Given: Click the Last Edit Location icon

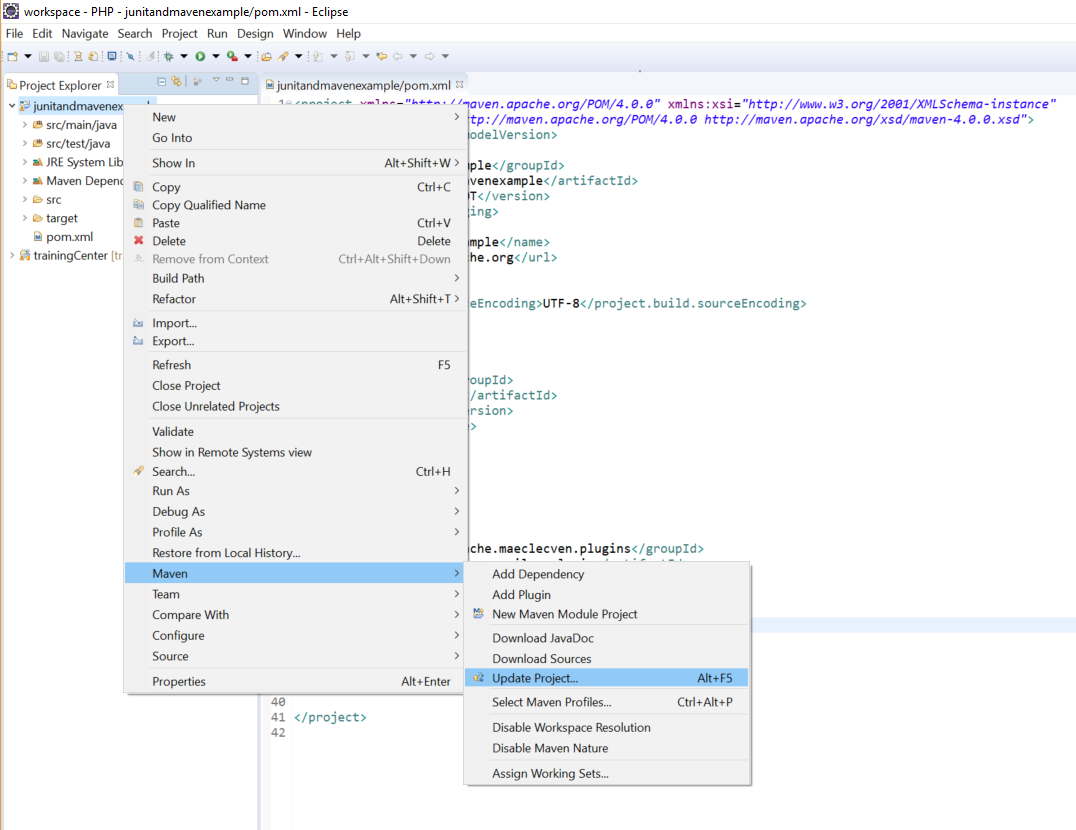Looking at the screenshot, I should pos(382,56).
